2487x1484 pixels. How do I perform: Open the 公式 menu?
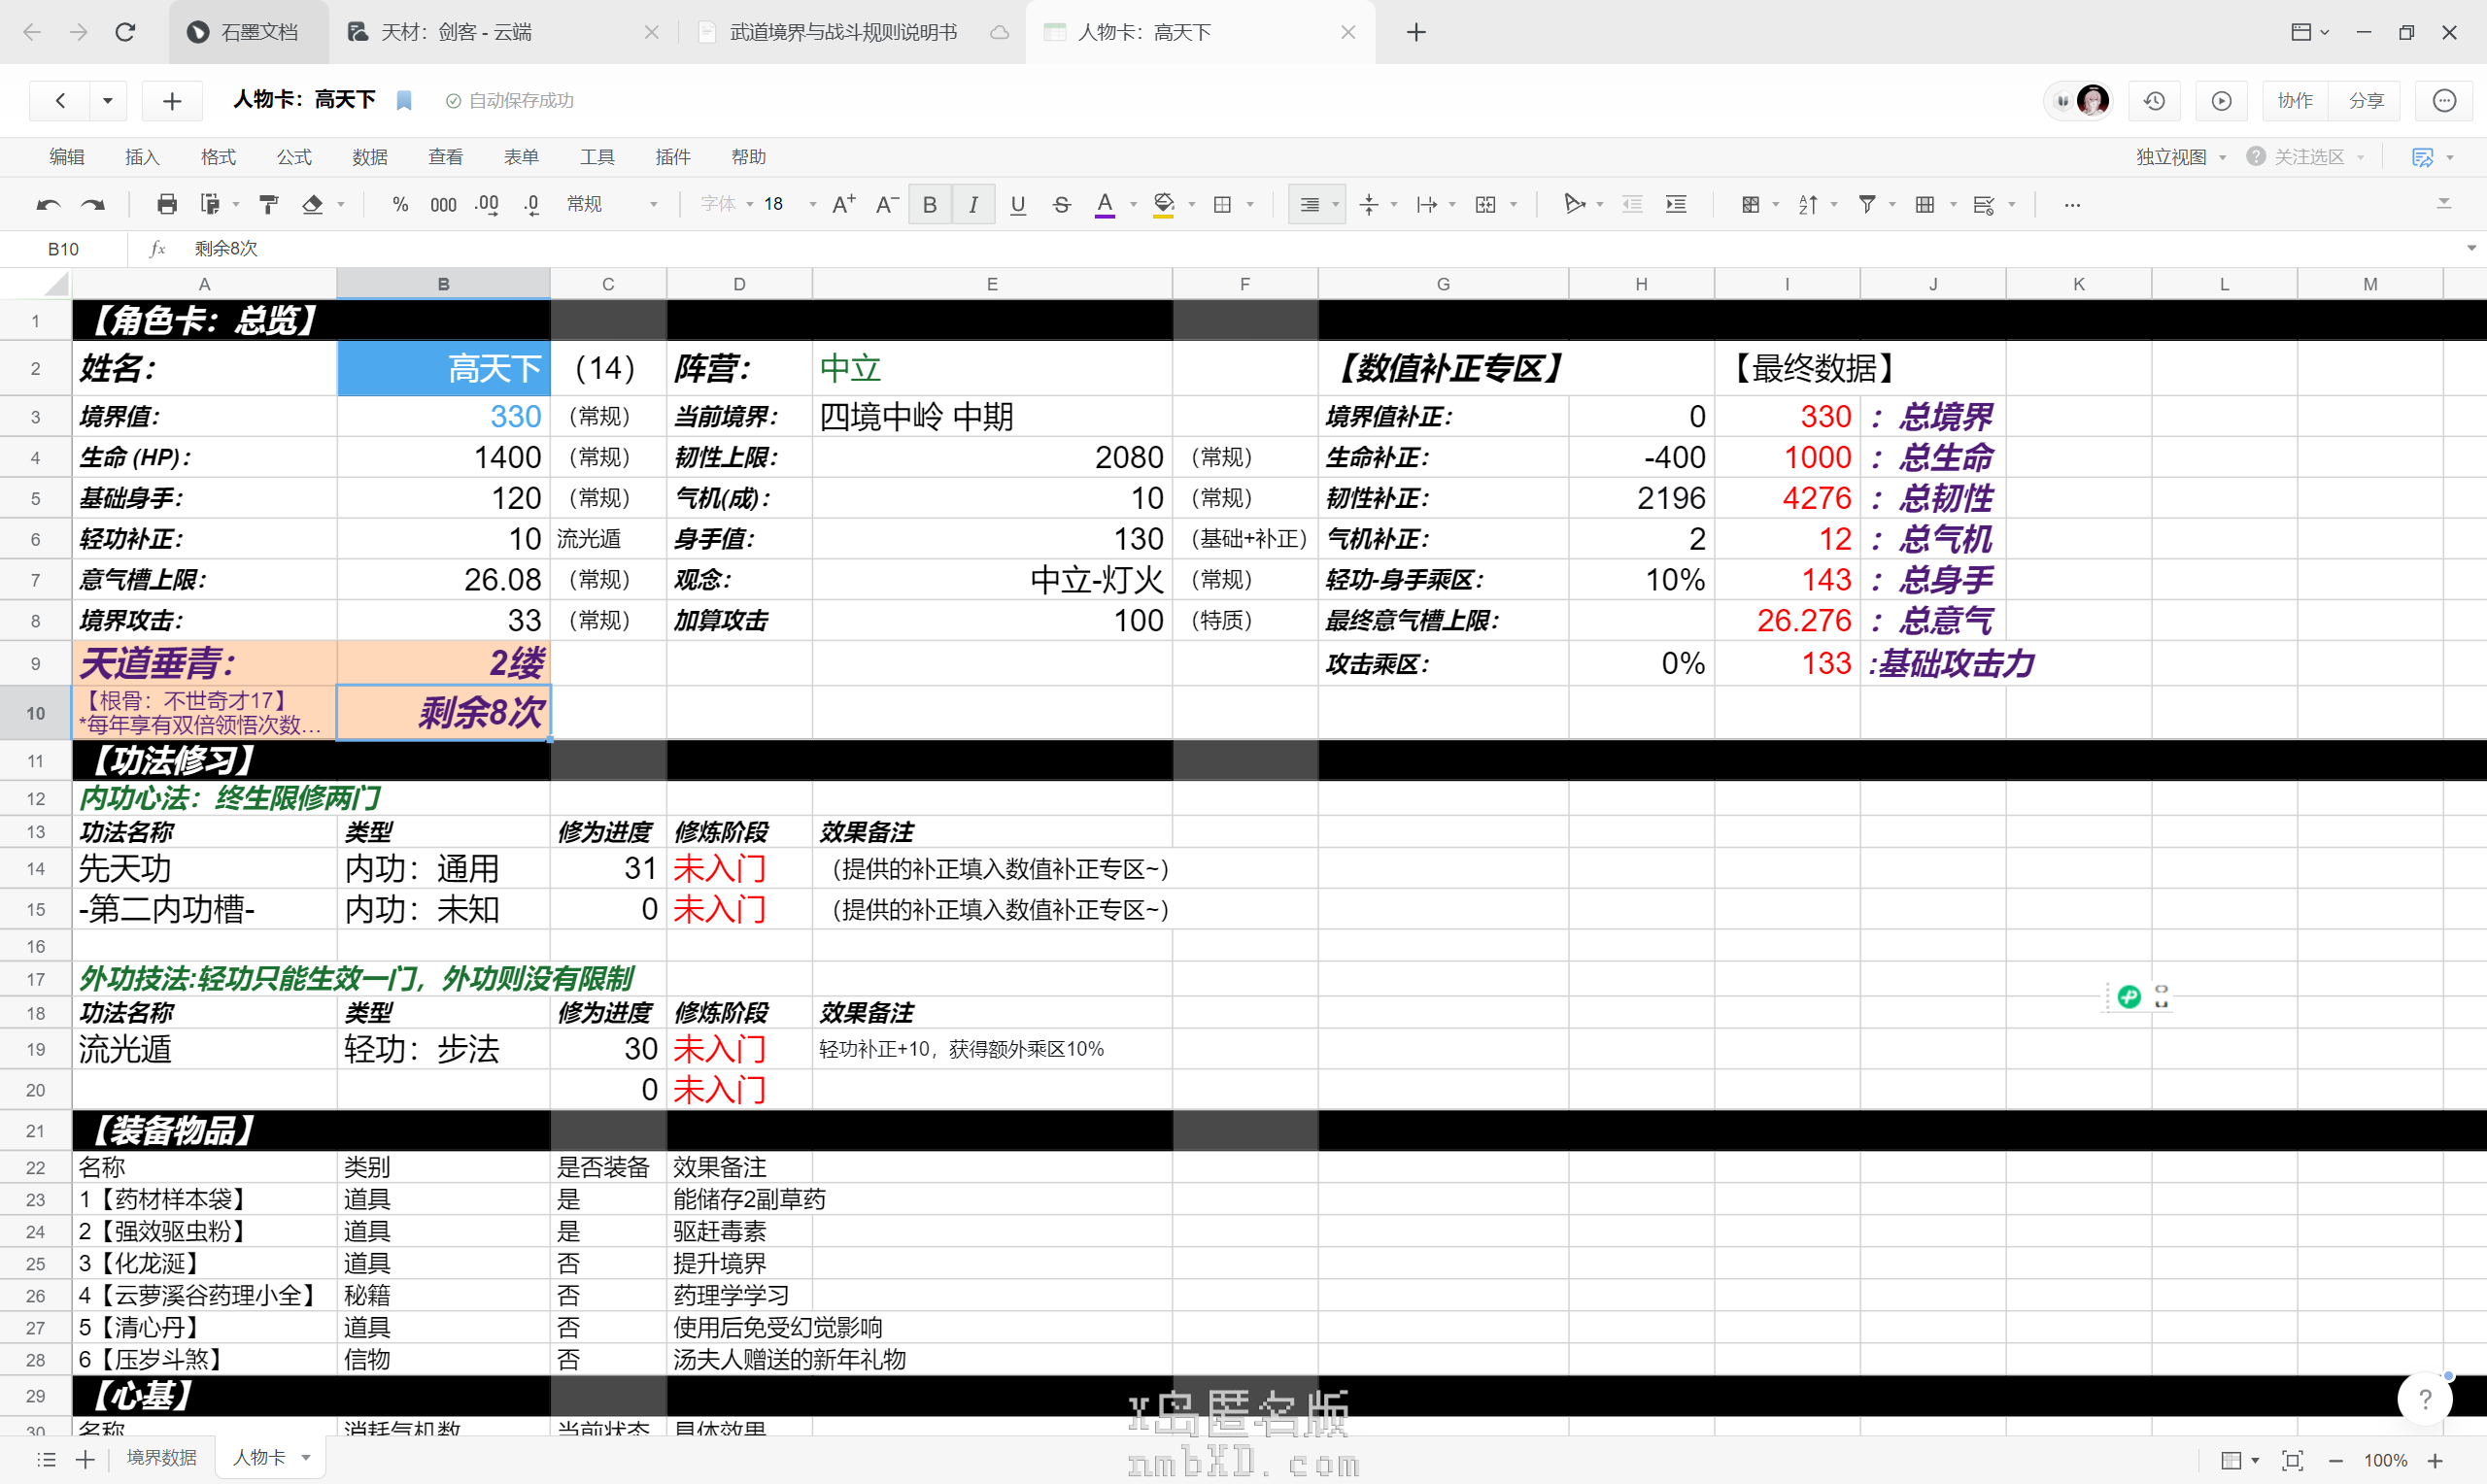coord(294,157)
